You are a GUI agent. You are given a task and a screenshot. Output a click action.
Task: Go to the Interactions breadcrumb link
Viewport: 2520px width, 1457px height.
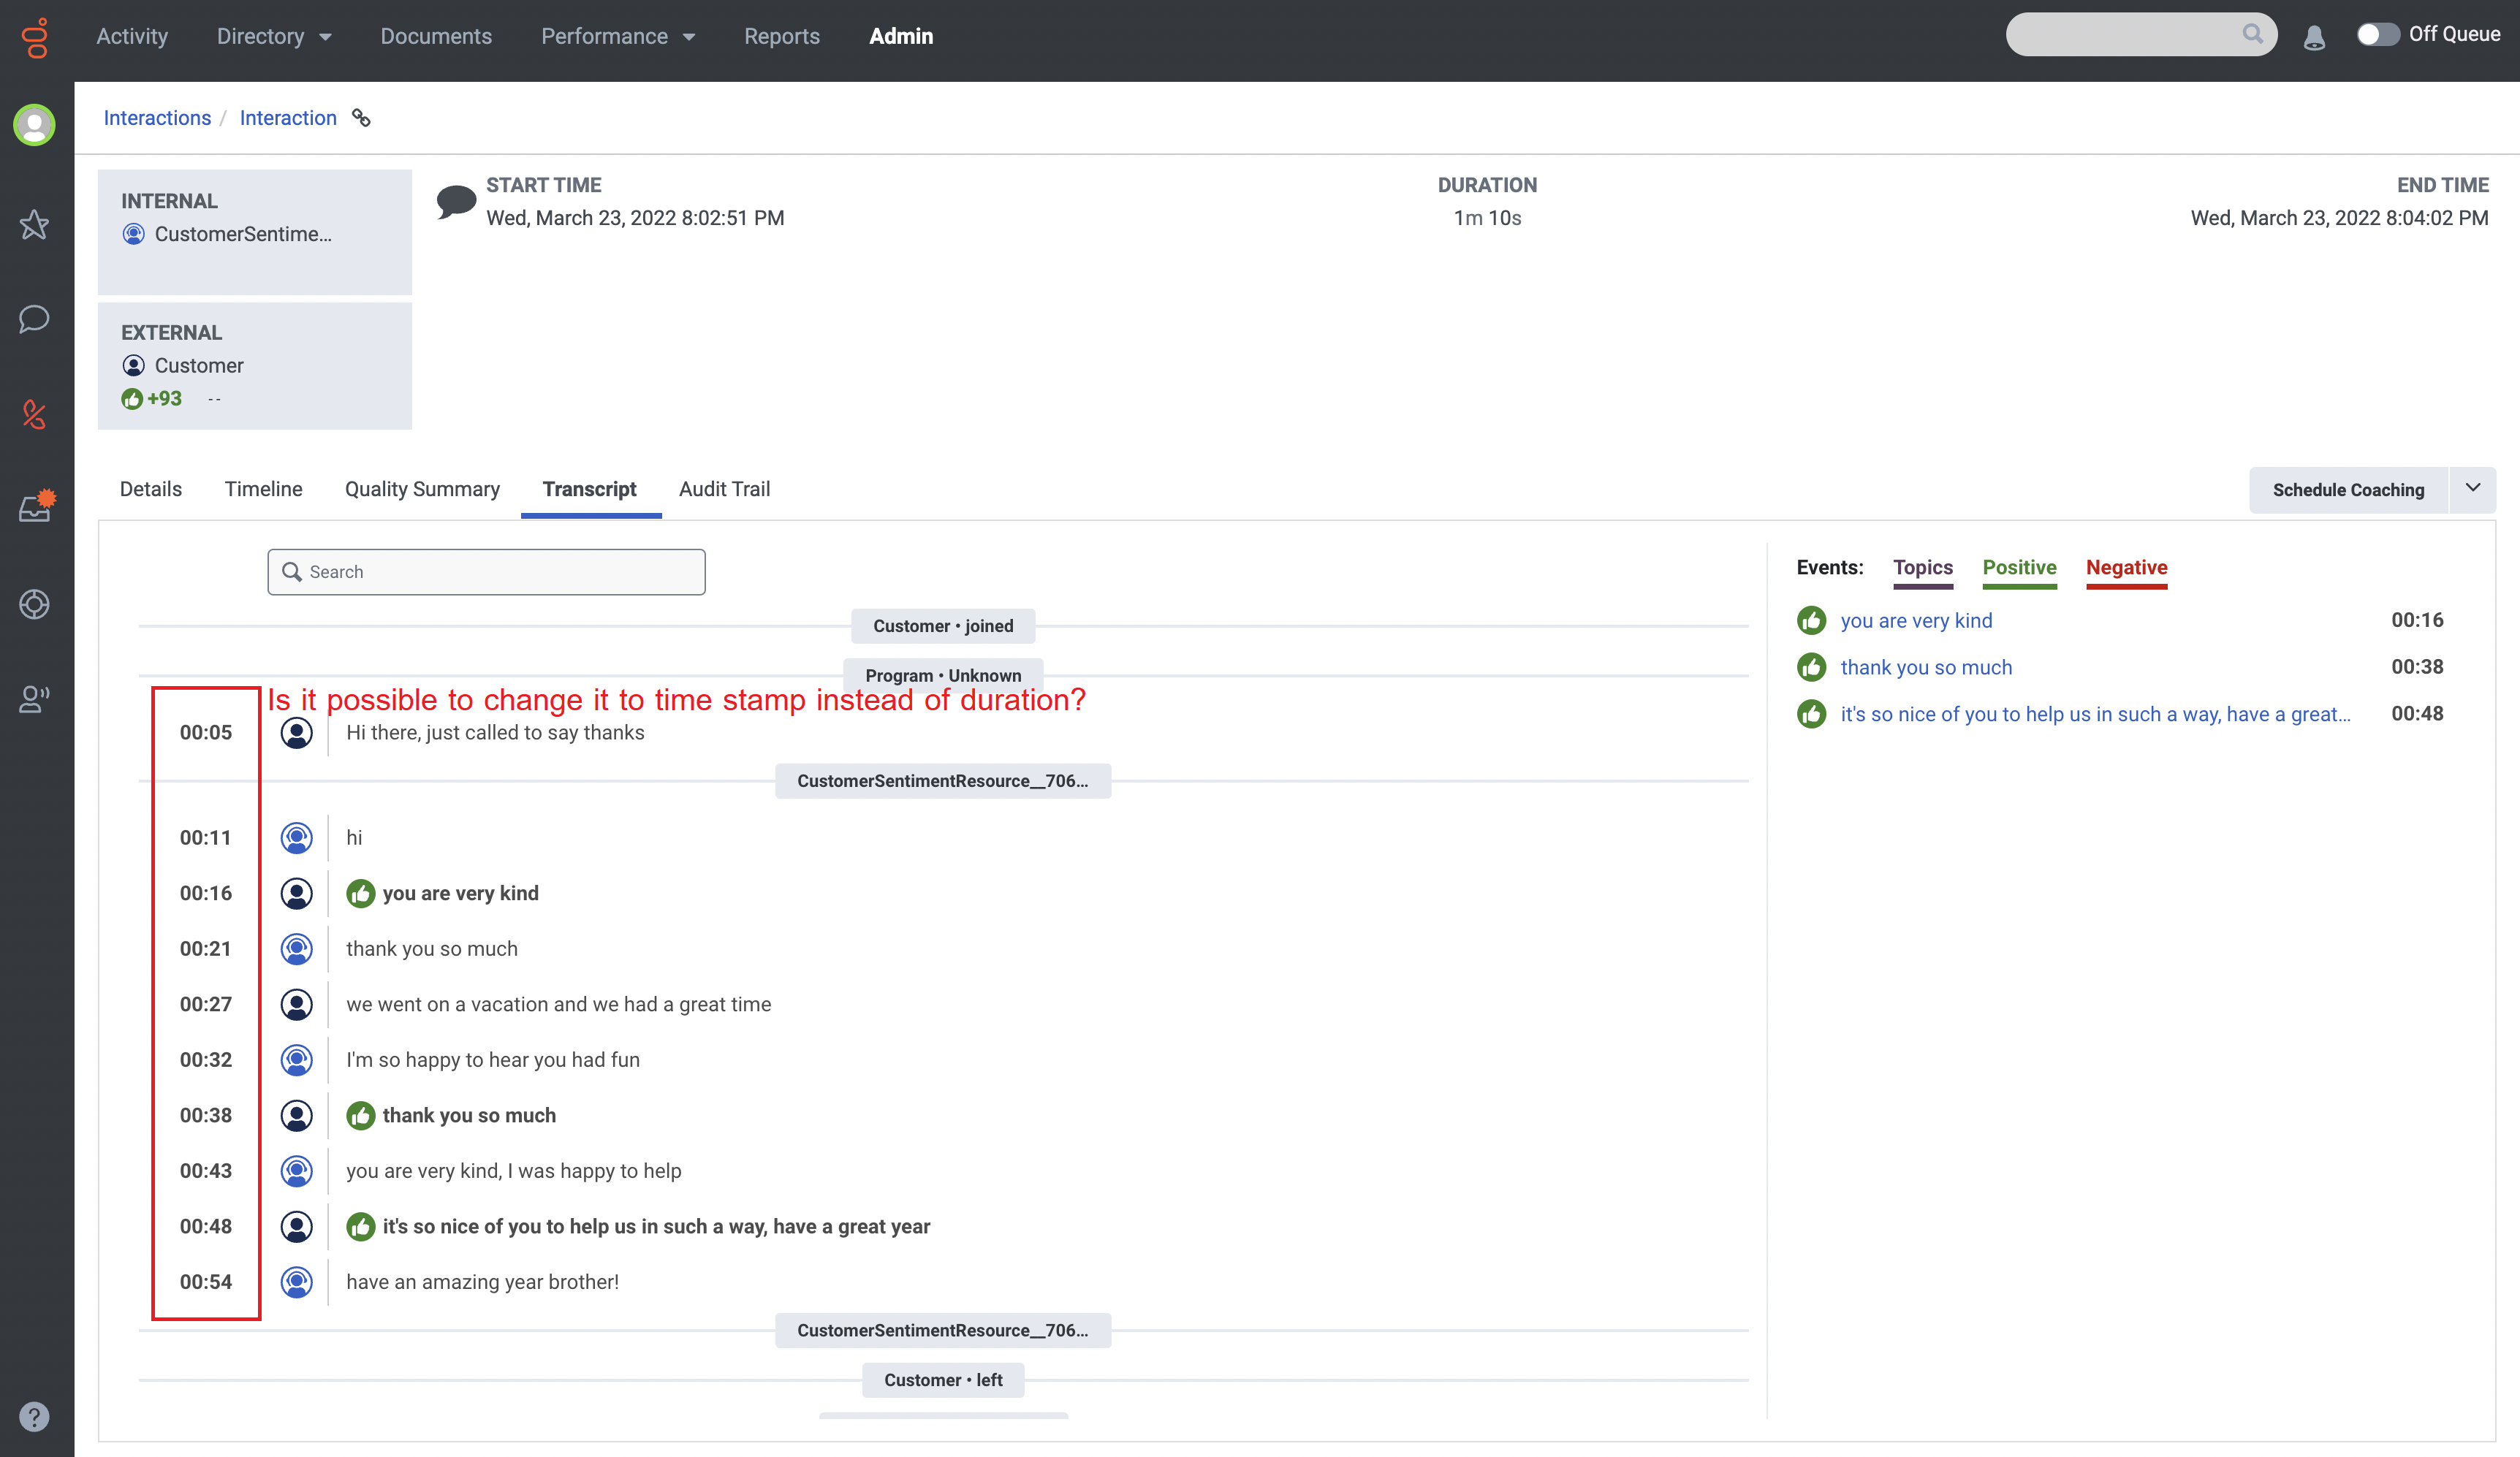click(157, 118)
